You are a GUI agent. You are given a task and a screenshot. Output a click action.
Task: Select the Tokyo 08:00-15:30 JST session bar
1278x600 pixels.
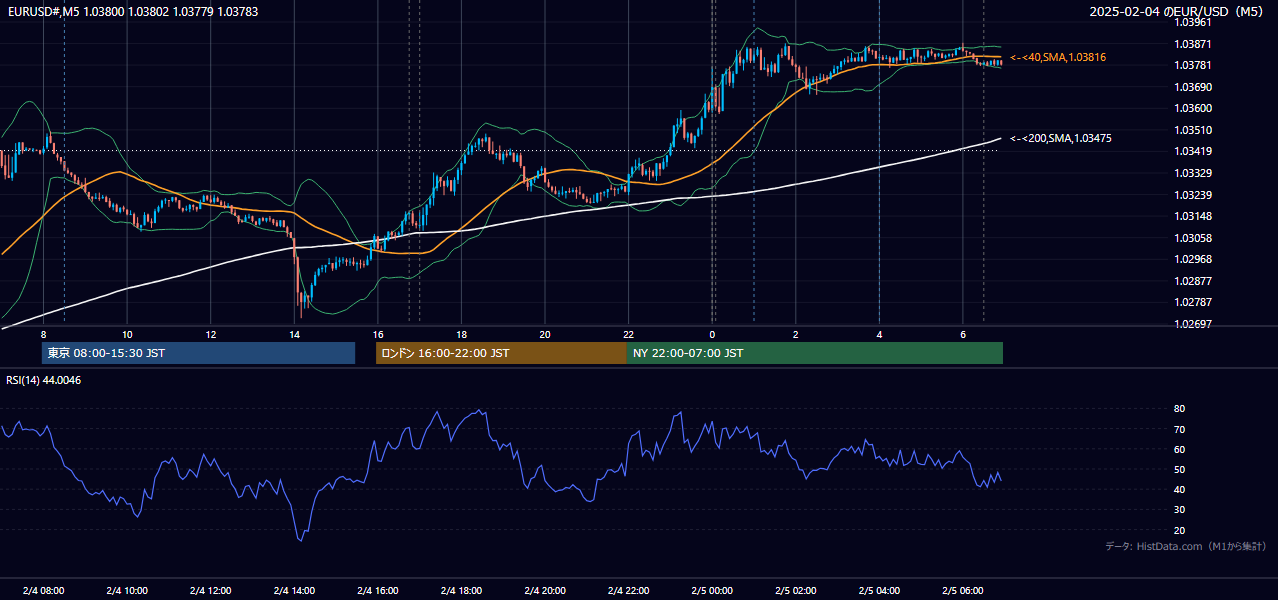pos(199,353)
